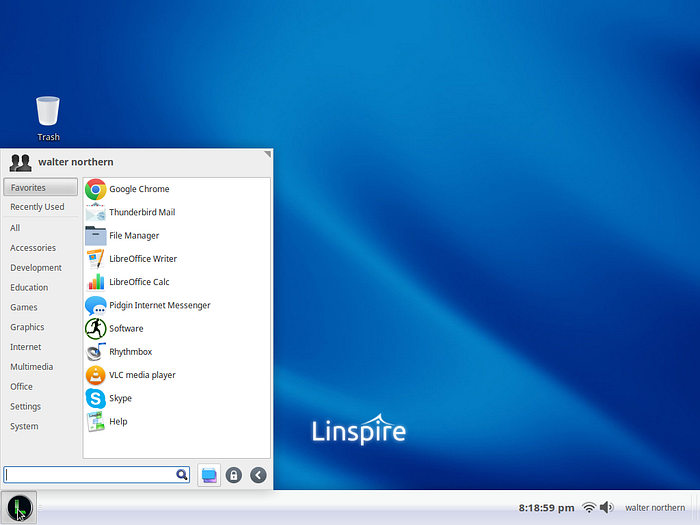Click the Trash icon on desktop
This screenshot has width=700, height=525.
48,111
